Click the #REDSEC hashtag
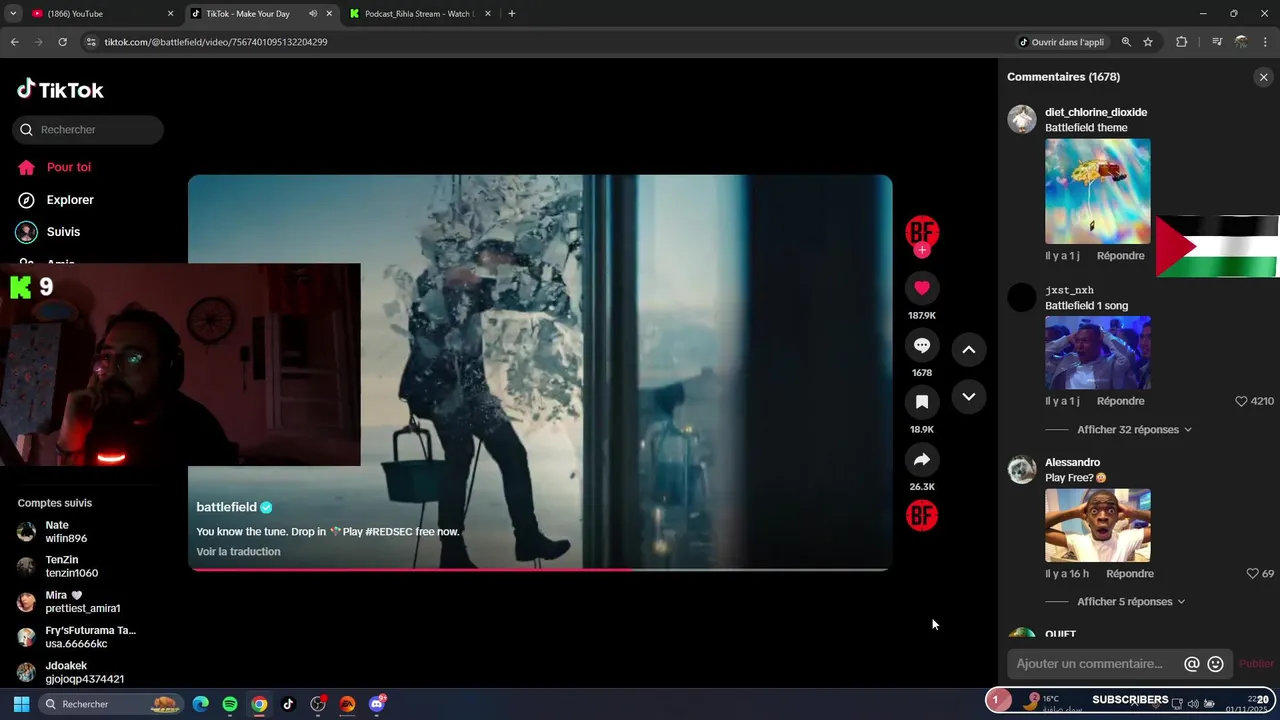1280x720 pixels. [x=388, y=532]
